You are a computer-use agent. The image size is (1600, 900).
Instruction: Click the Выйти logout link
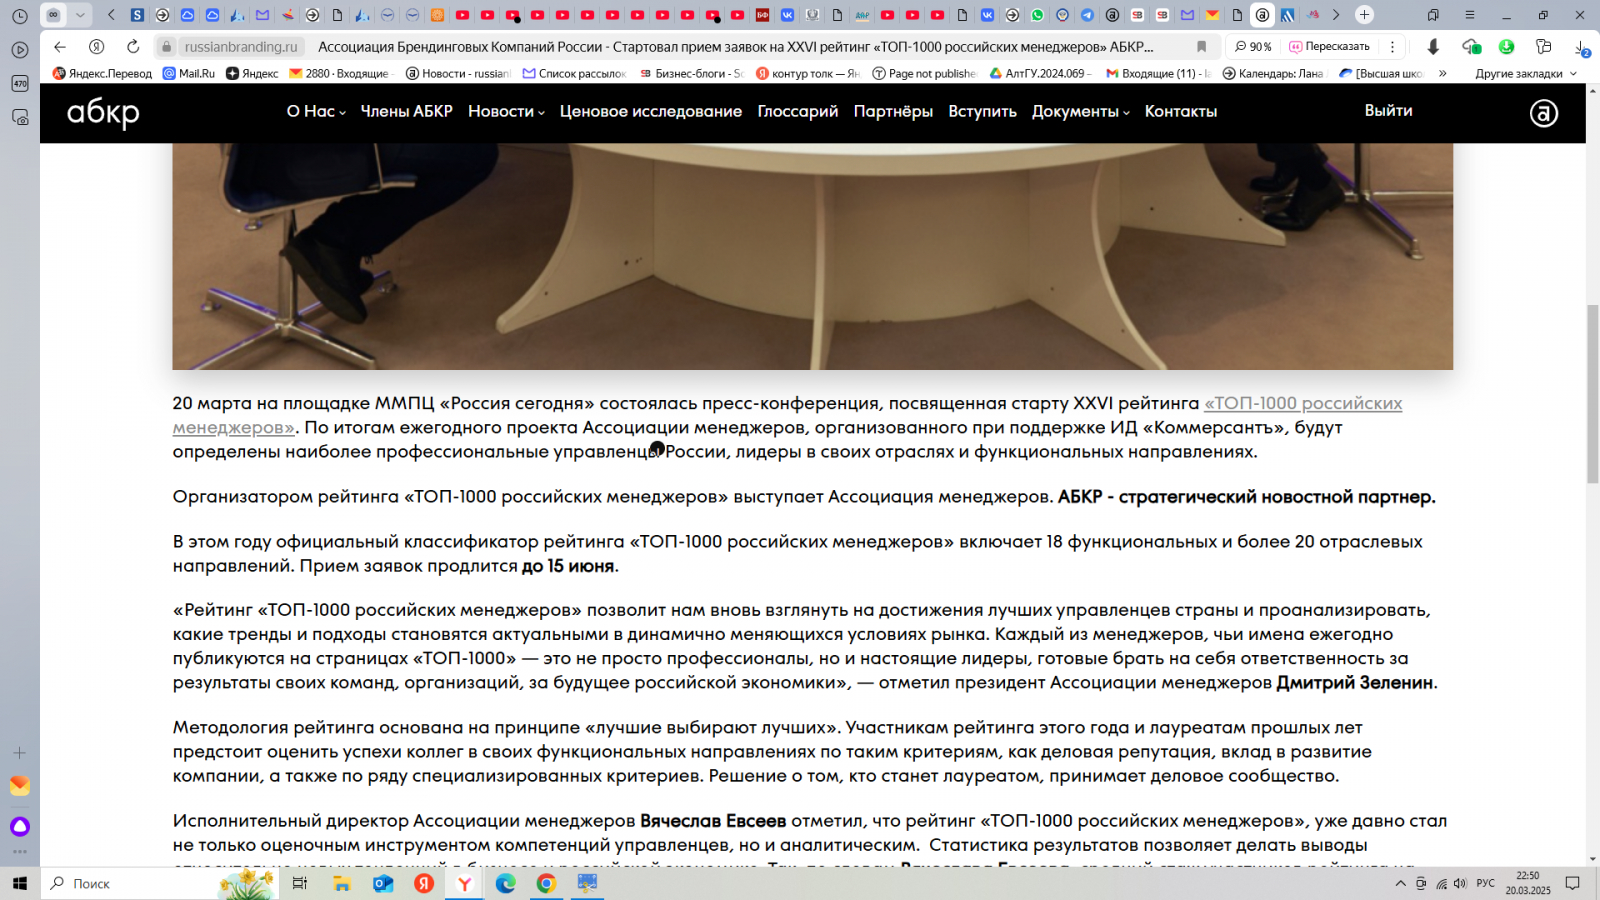pyautogui.click(x=1388, y=111)
